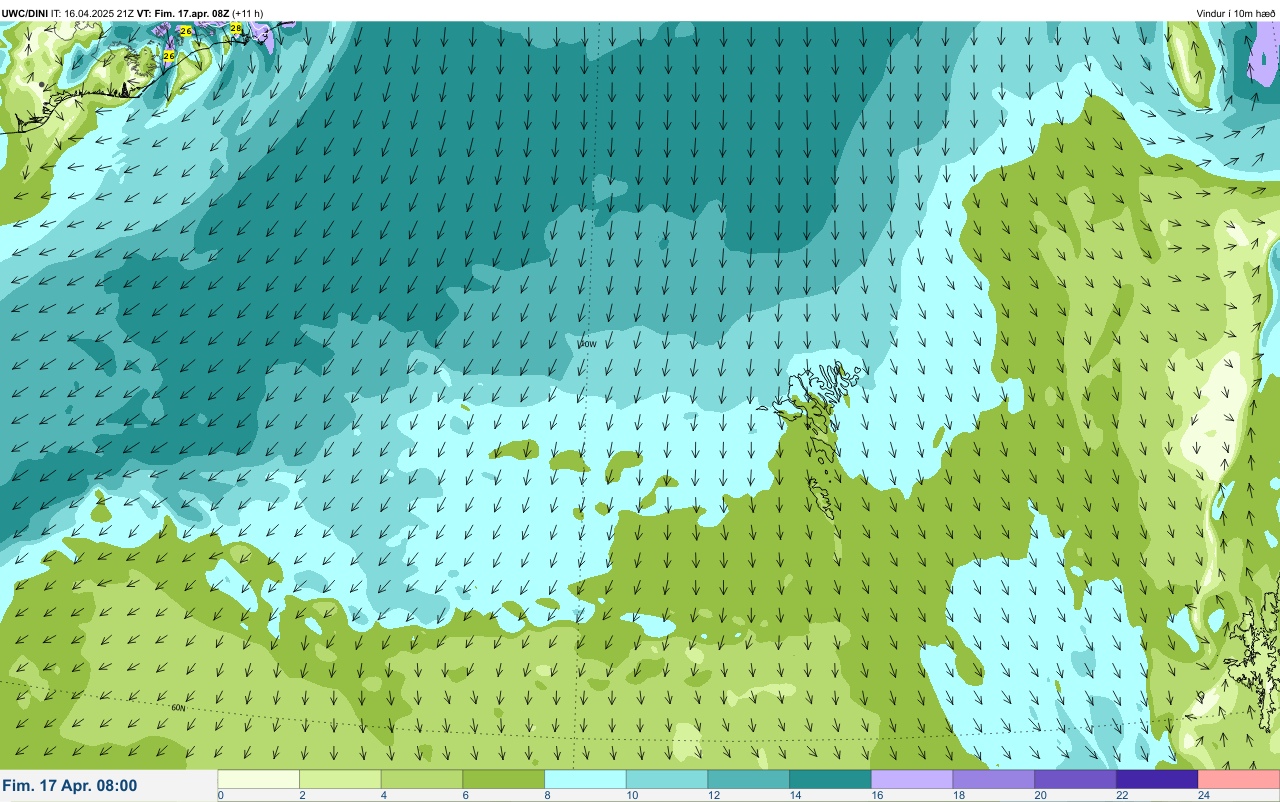This screenshot has width=1280, height=802.
Task: Click the "60N" latitude label on map
Action: pyautogui.click(x=179, y=707)
